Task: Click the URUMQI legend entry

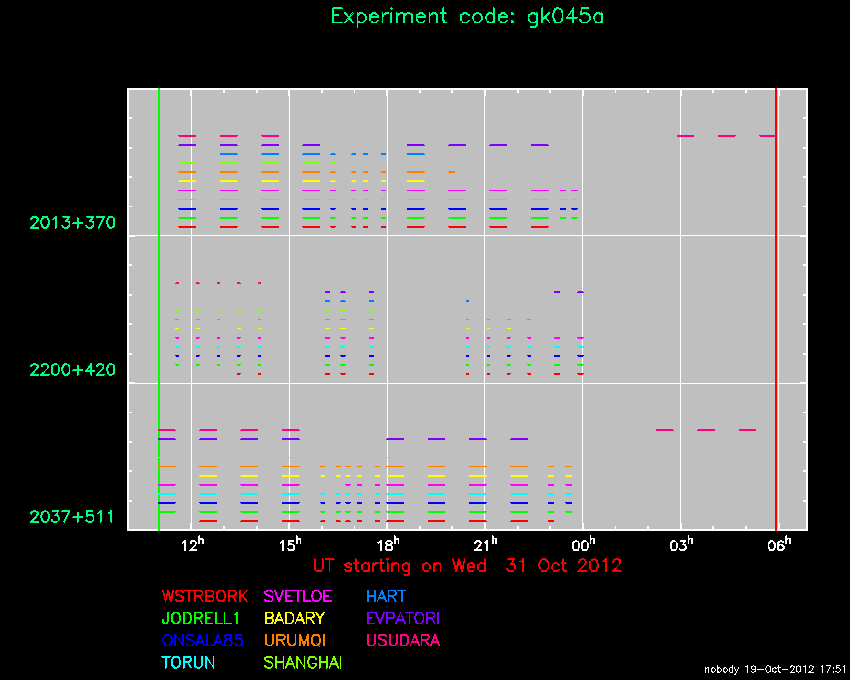Action: click(294, 640)
